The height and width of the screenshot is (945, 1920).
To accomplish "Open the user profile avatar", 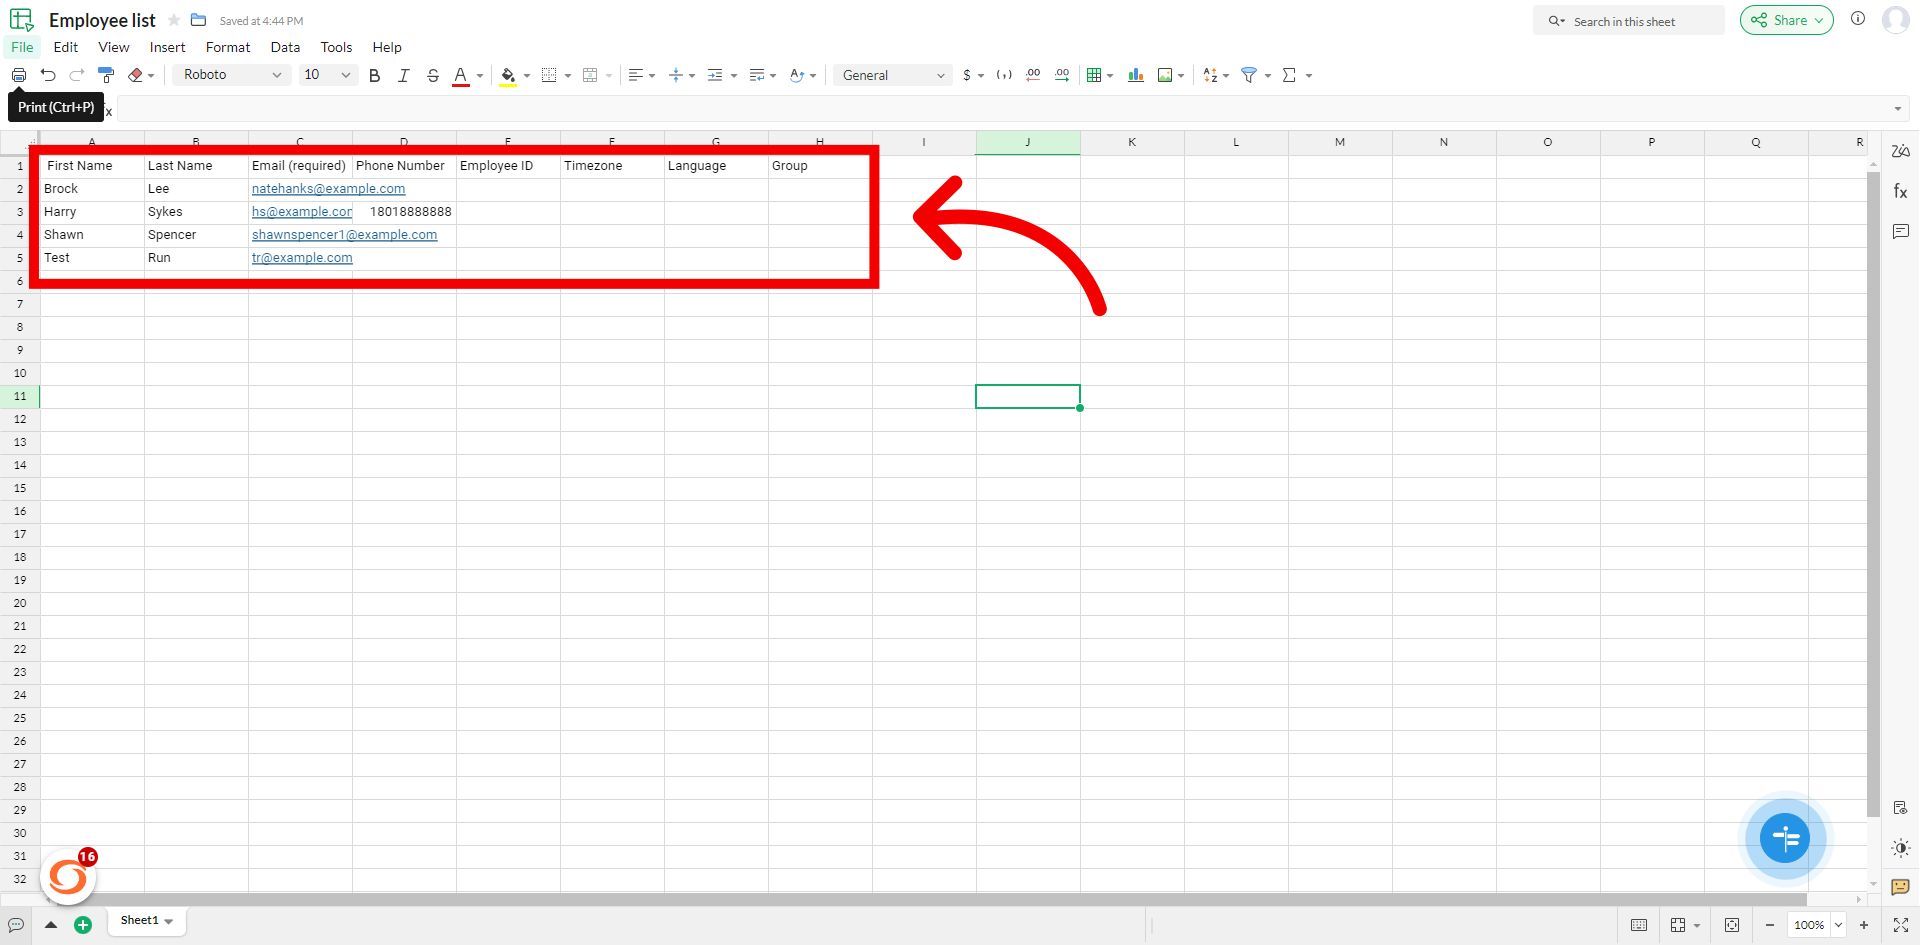I will [1896, 20].
